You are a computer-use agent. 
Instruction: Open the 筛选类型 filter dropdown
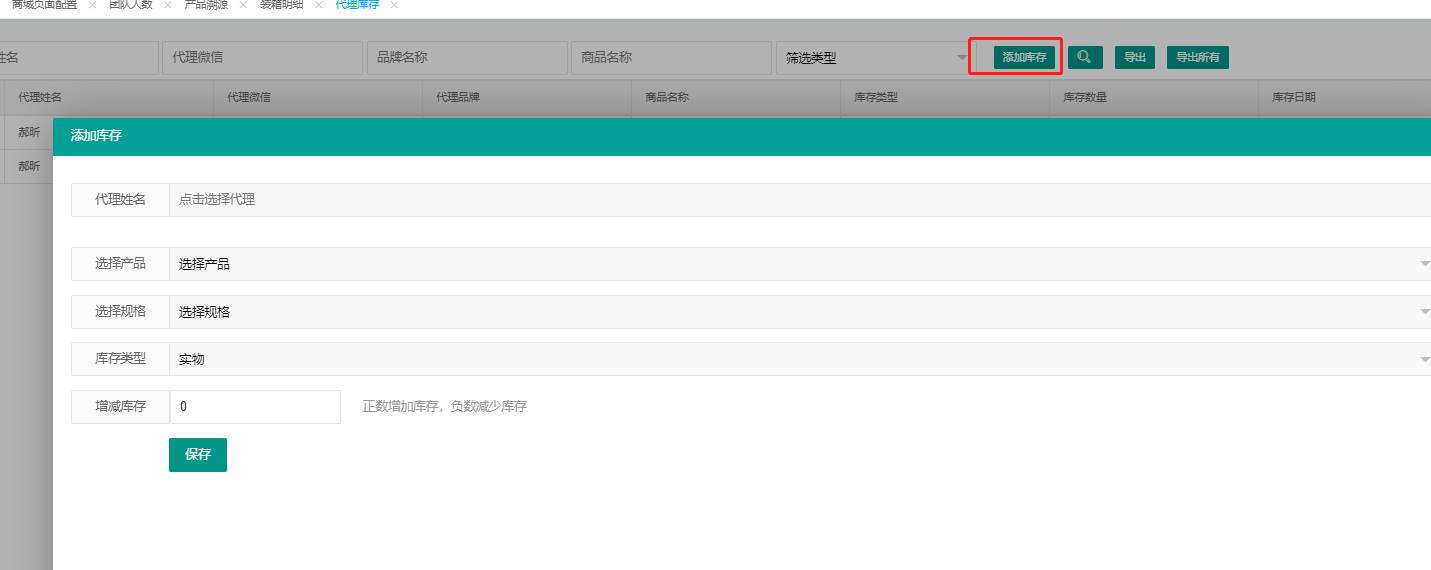point(872,58)
